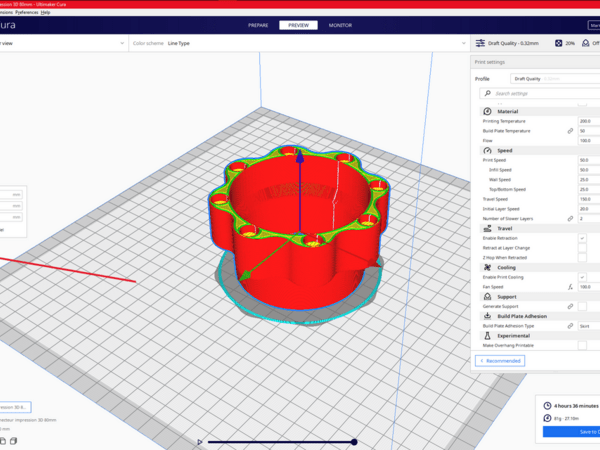The image size is (600, 450).
Task: Play the layer simulation
Action: [x=200, y=441]
